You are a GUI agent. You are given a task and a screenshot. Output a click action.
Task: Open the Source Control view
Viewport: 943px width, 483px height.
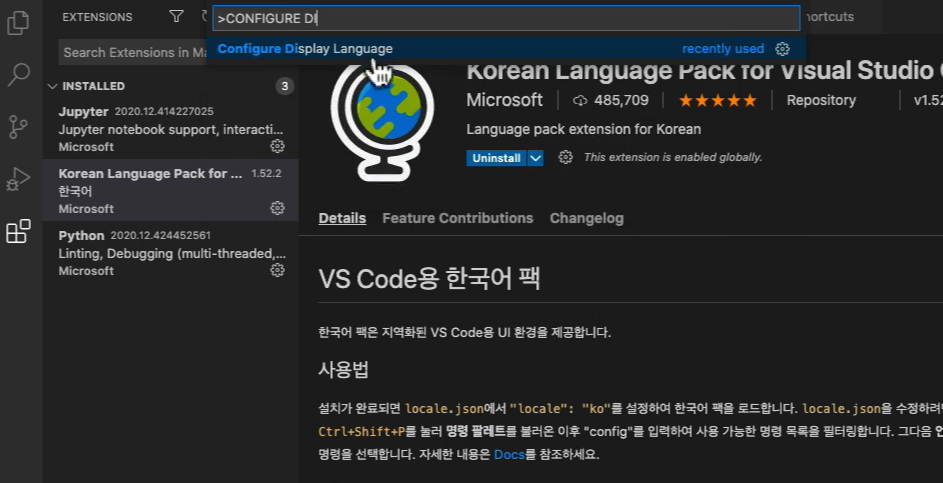pyautogui.click(x=18, y=127)
